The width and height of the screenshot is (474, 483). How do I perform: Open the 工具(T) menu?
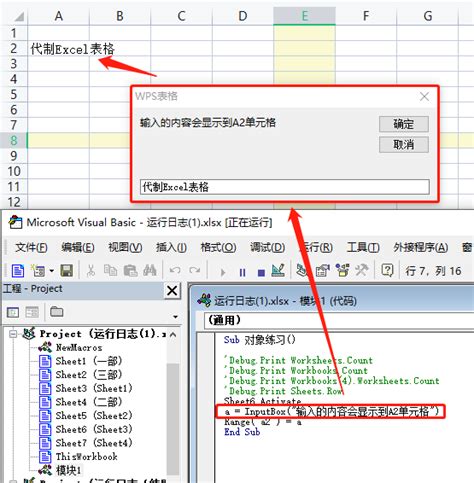coord(363,247)
